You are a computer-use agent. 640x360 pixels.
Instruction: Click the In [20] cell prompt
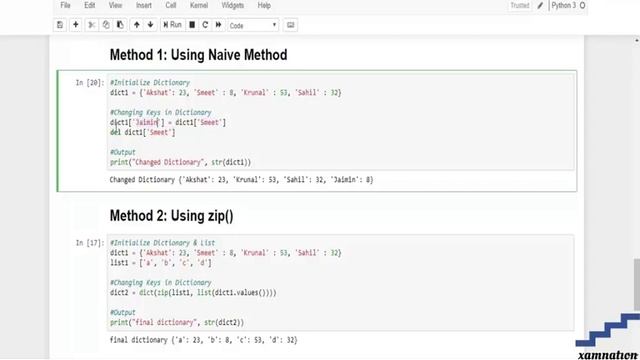tap(90, 83)
